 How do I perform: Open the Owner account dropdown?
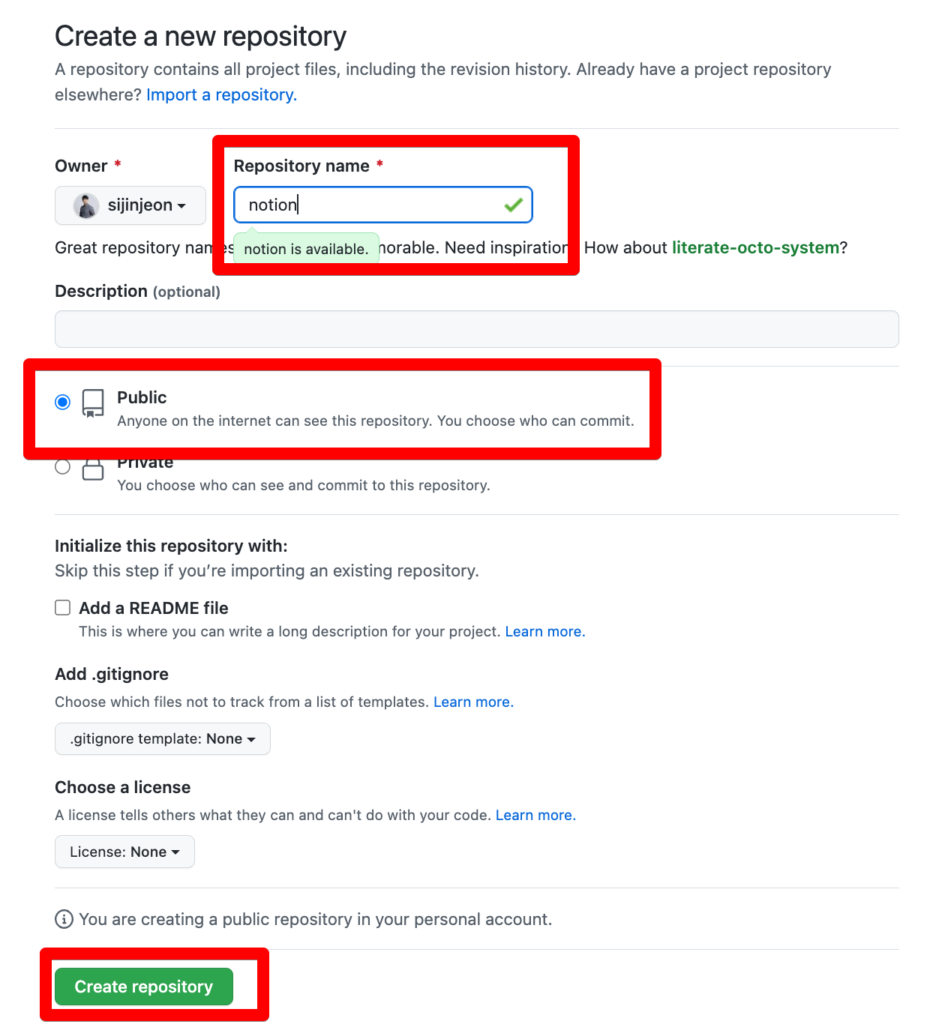click(x=130, y=205)
